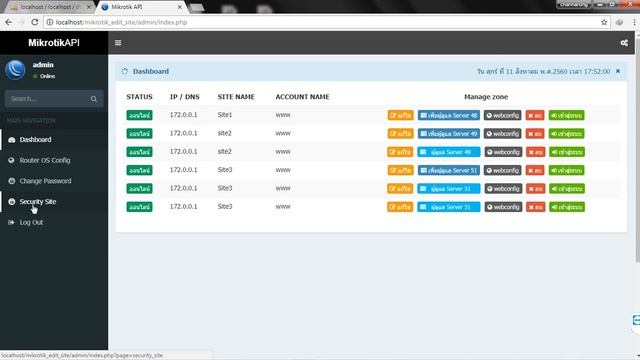Viewport: 640px width, 360px height.
Task: Open the Chrome menu dots icon
Action: tap(634, 22)
